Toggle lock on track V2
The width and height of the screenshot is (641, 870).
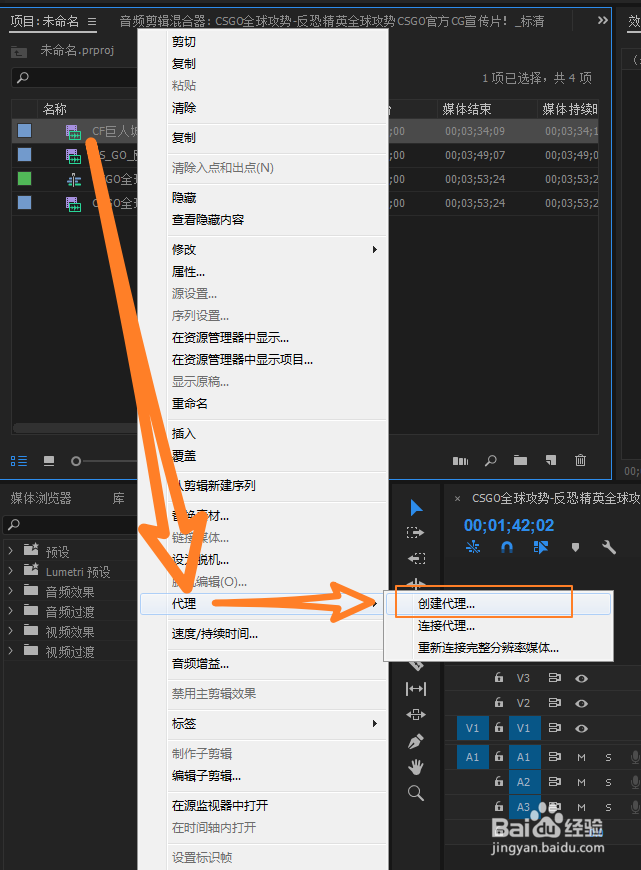click(x=498, y=702)
